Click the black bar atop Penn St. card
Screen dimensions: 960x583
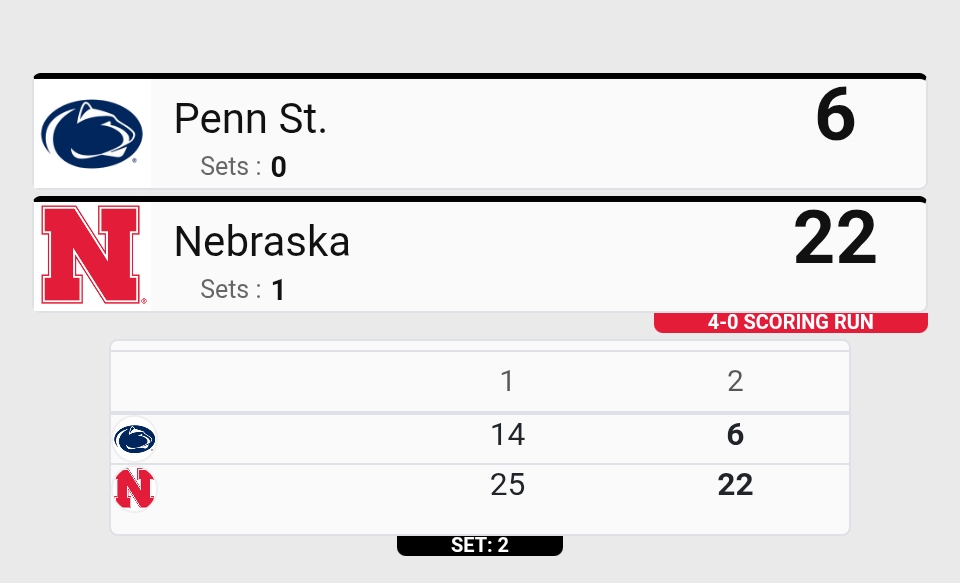point(480,76)
